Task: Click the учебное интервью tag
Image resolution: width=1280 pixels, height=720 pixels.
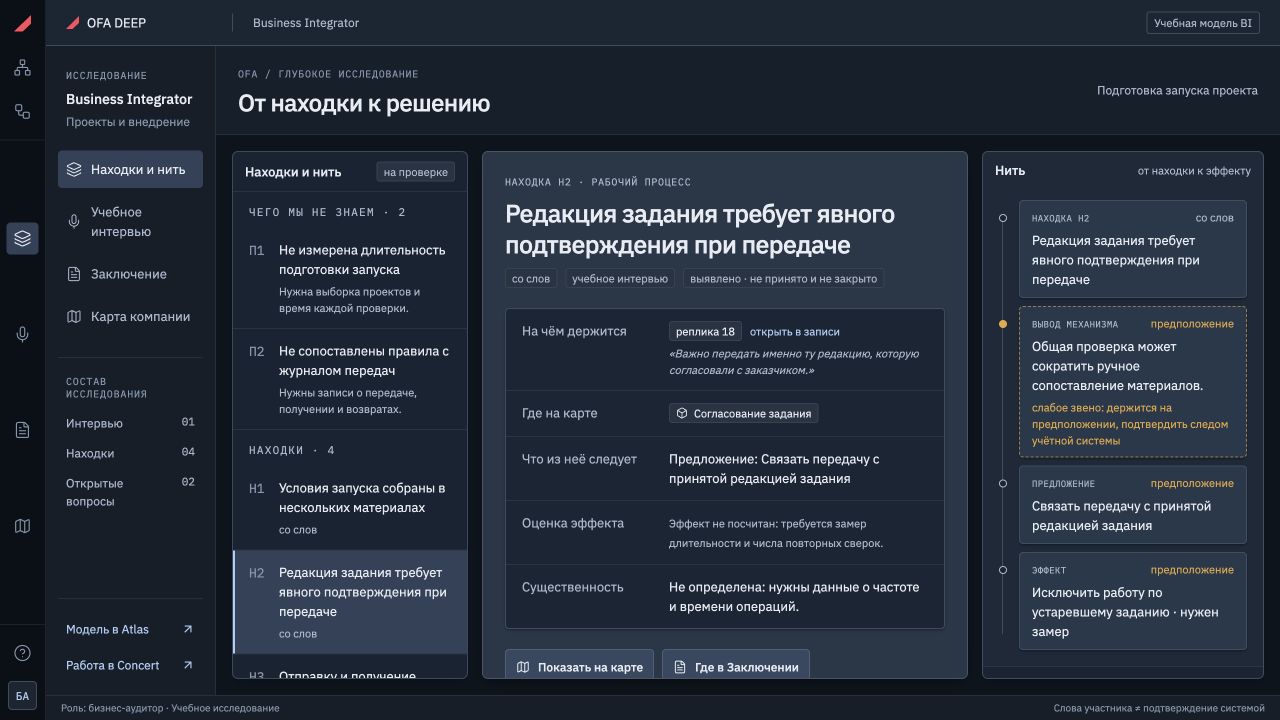Action: click(620, 279)
